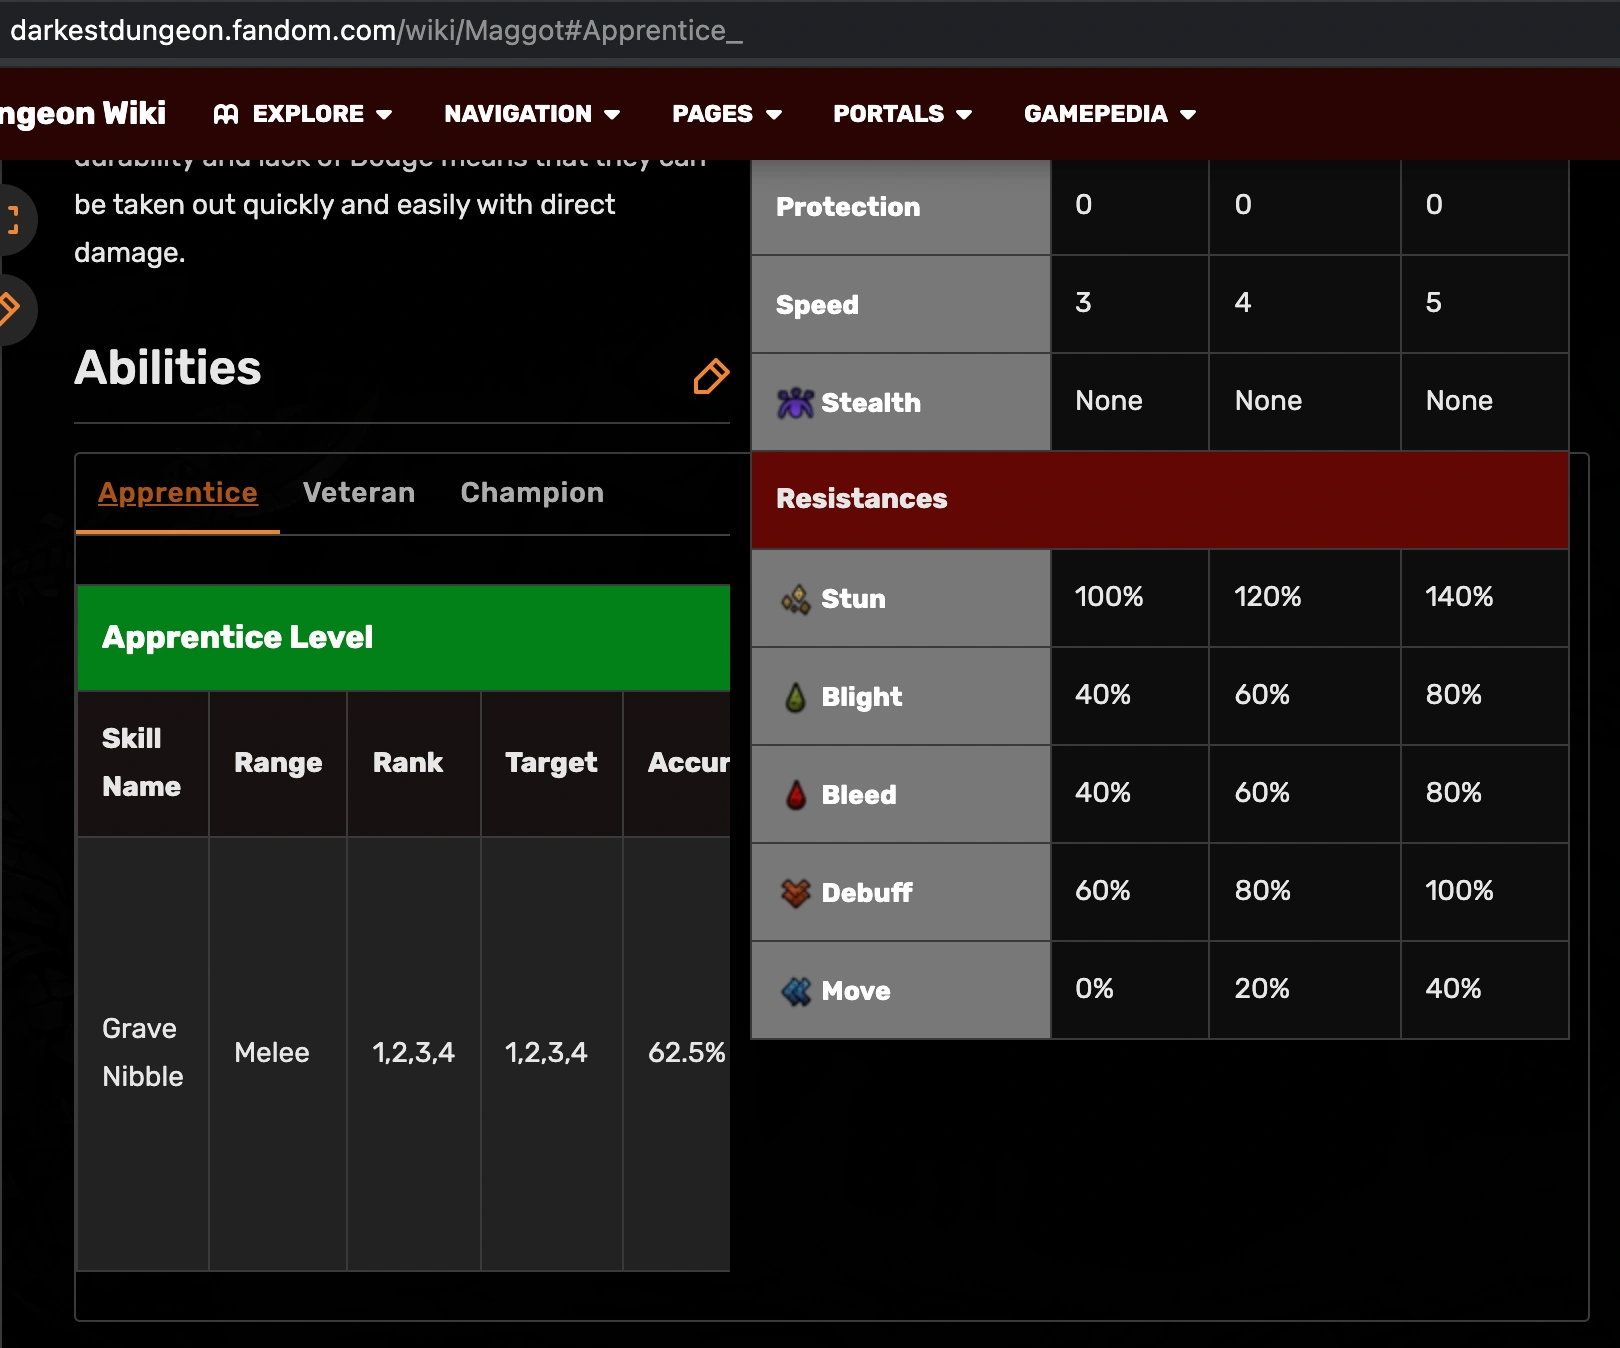Click the Move resistance label
The image size is (1620, 1348).
tap(856, 991)
